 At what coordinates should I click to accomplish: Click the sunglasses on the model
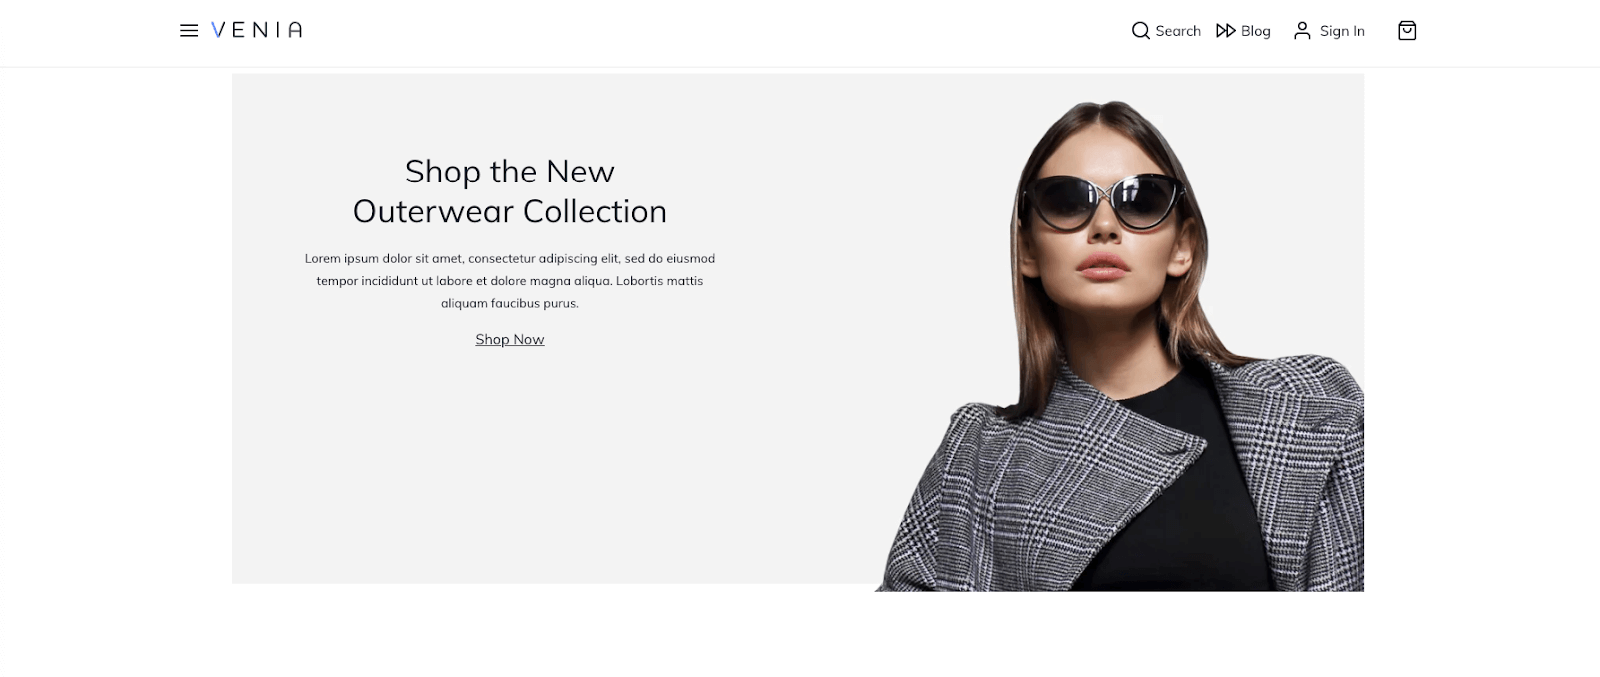pos(1102,201)
